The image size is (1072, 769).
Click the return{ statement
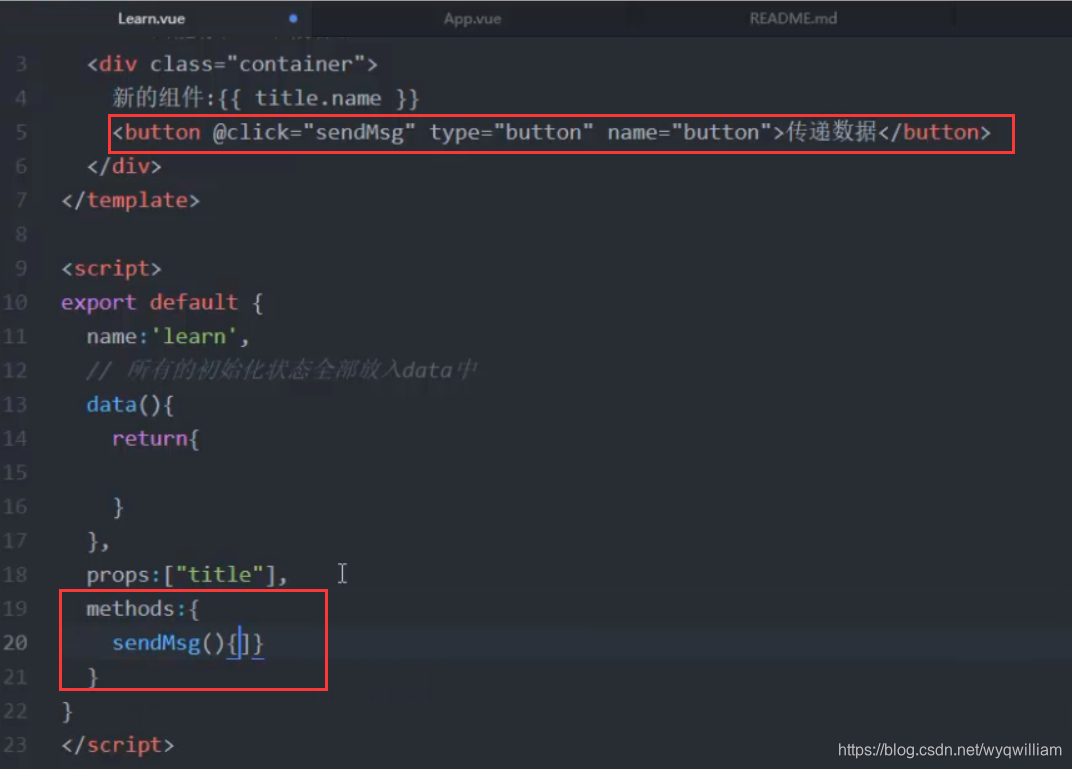click(x=155, y=439)
